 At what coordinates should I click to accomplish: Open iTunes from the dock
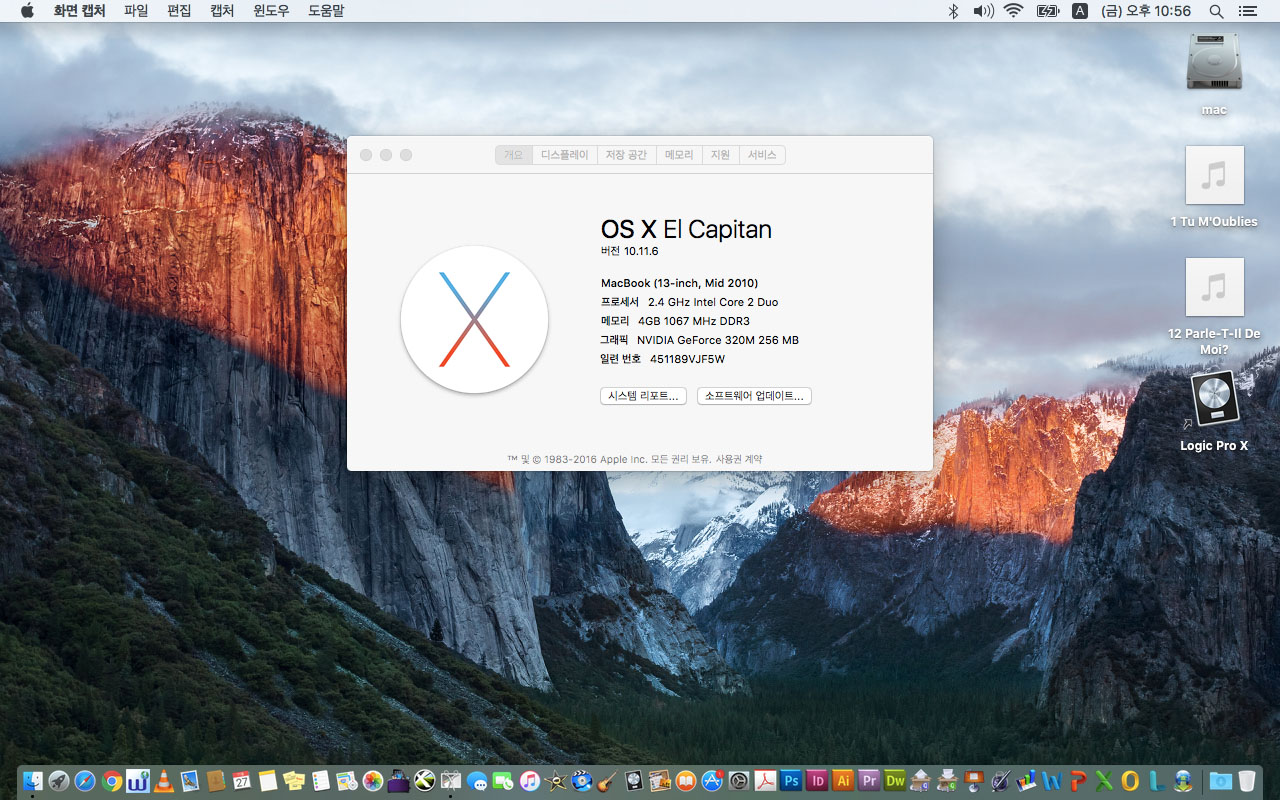530,781
